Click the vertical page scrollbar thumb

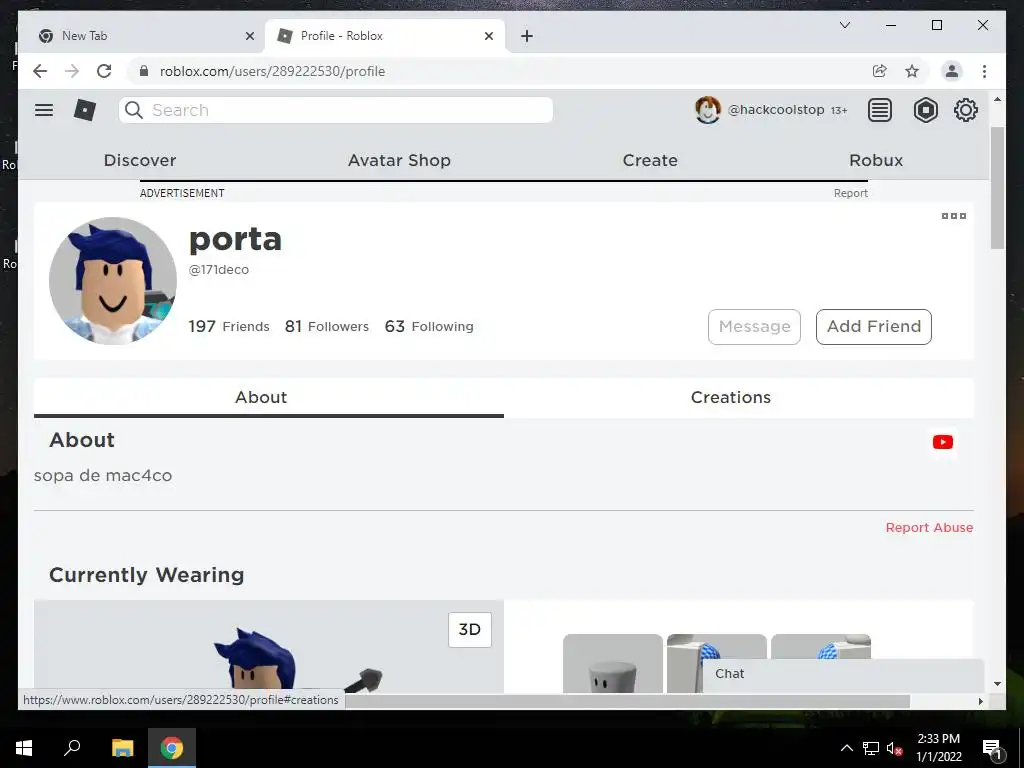(997, 188)
